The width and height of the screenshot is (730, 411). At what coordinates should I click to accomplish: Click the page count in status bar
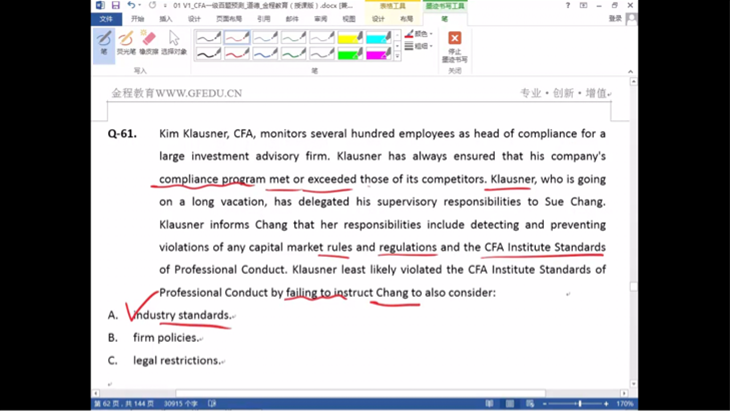click(124, 404)
